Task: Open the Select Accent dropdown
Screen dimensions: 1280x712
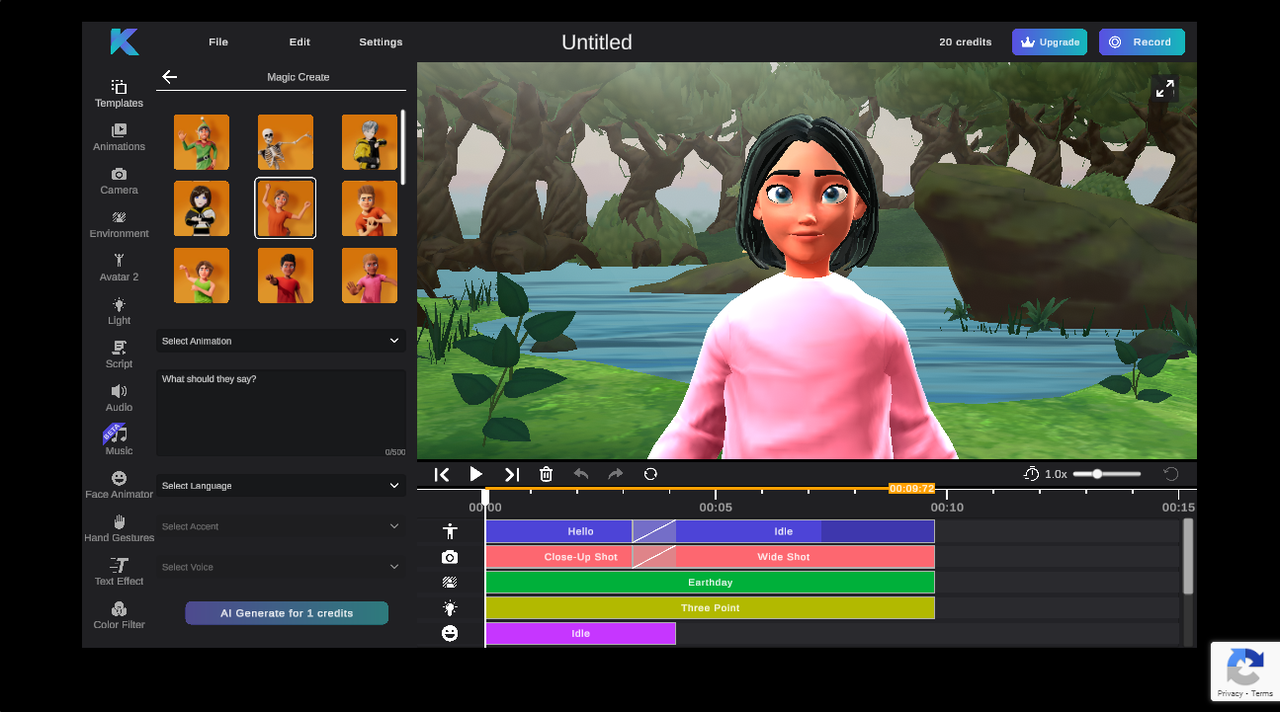Action: [x=281, y=526]
